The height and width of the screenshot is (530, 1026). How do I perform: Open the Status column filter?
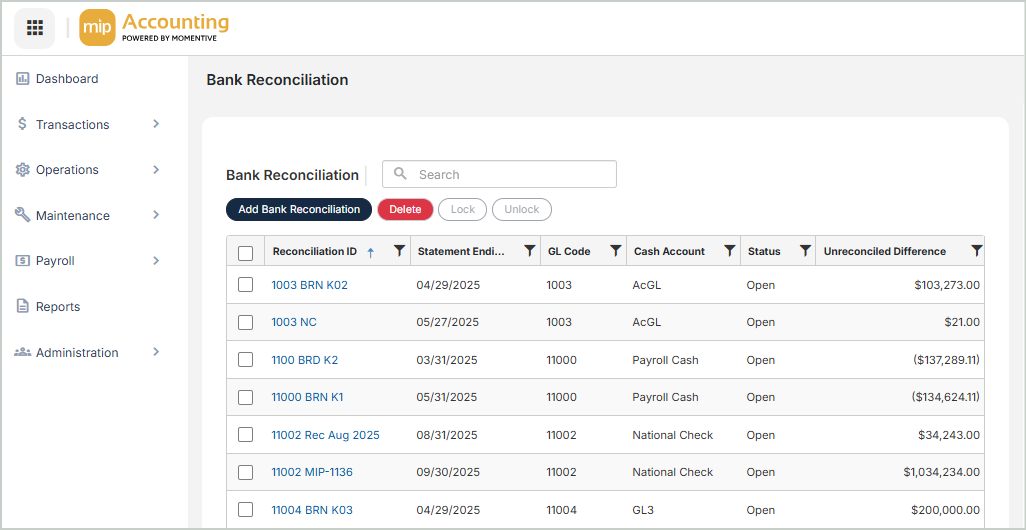point(804,251)
